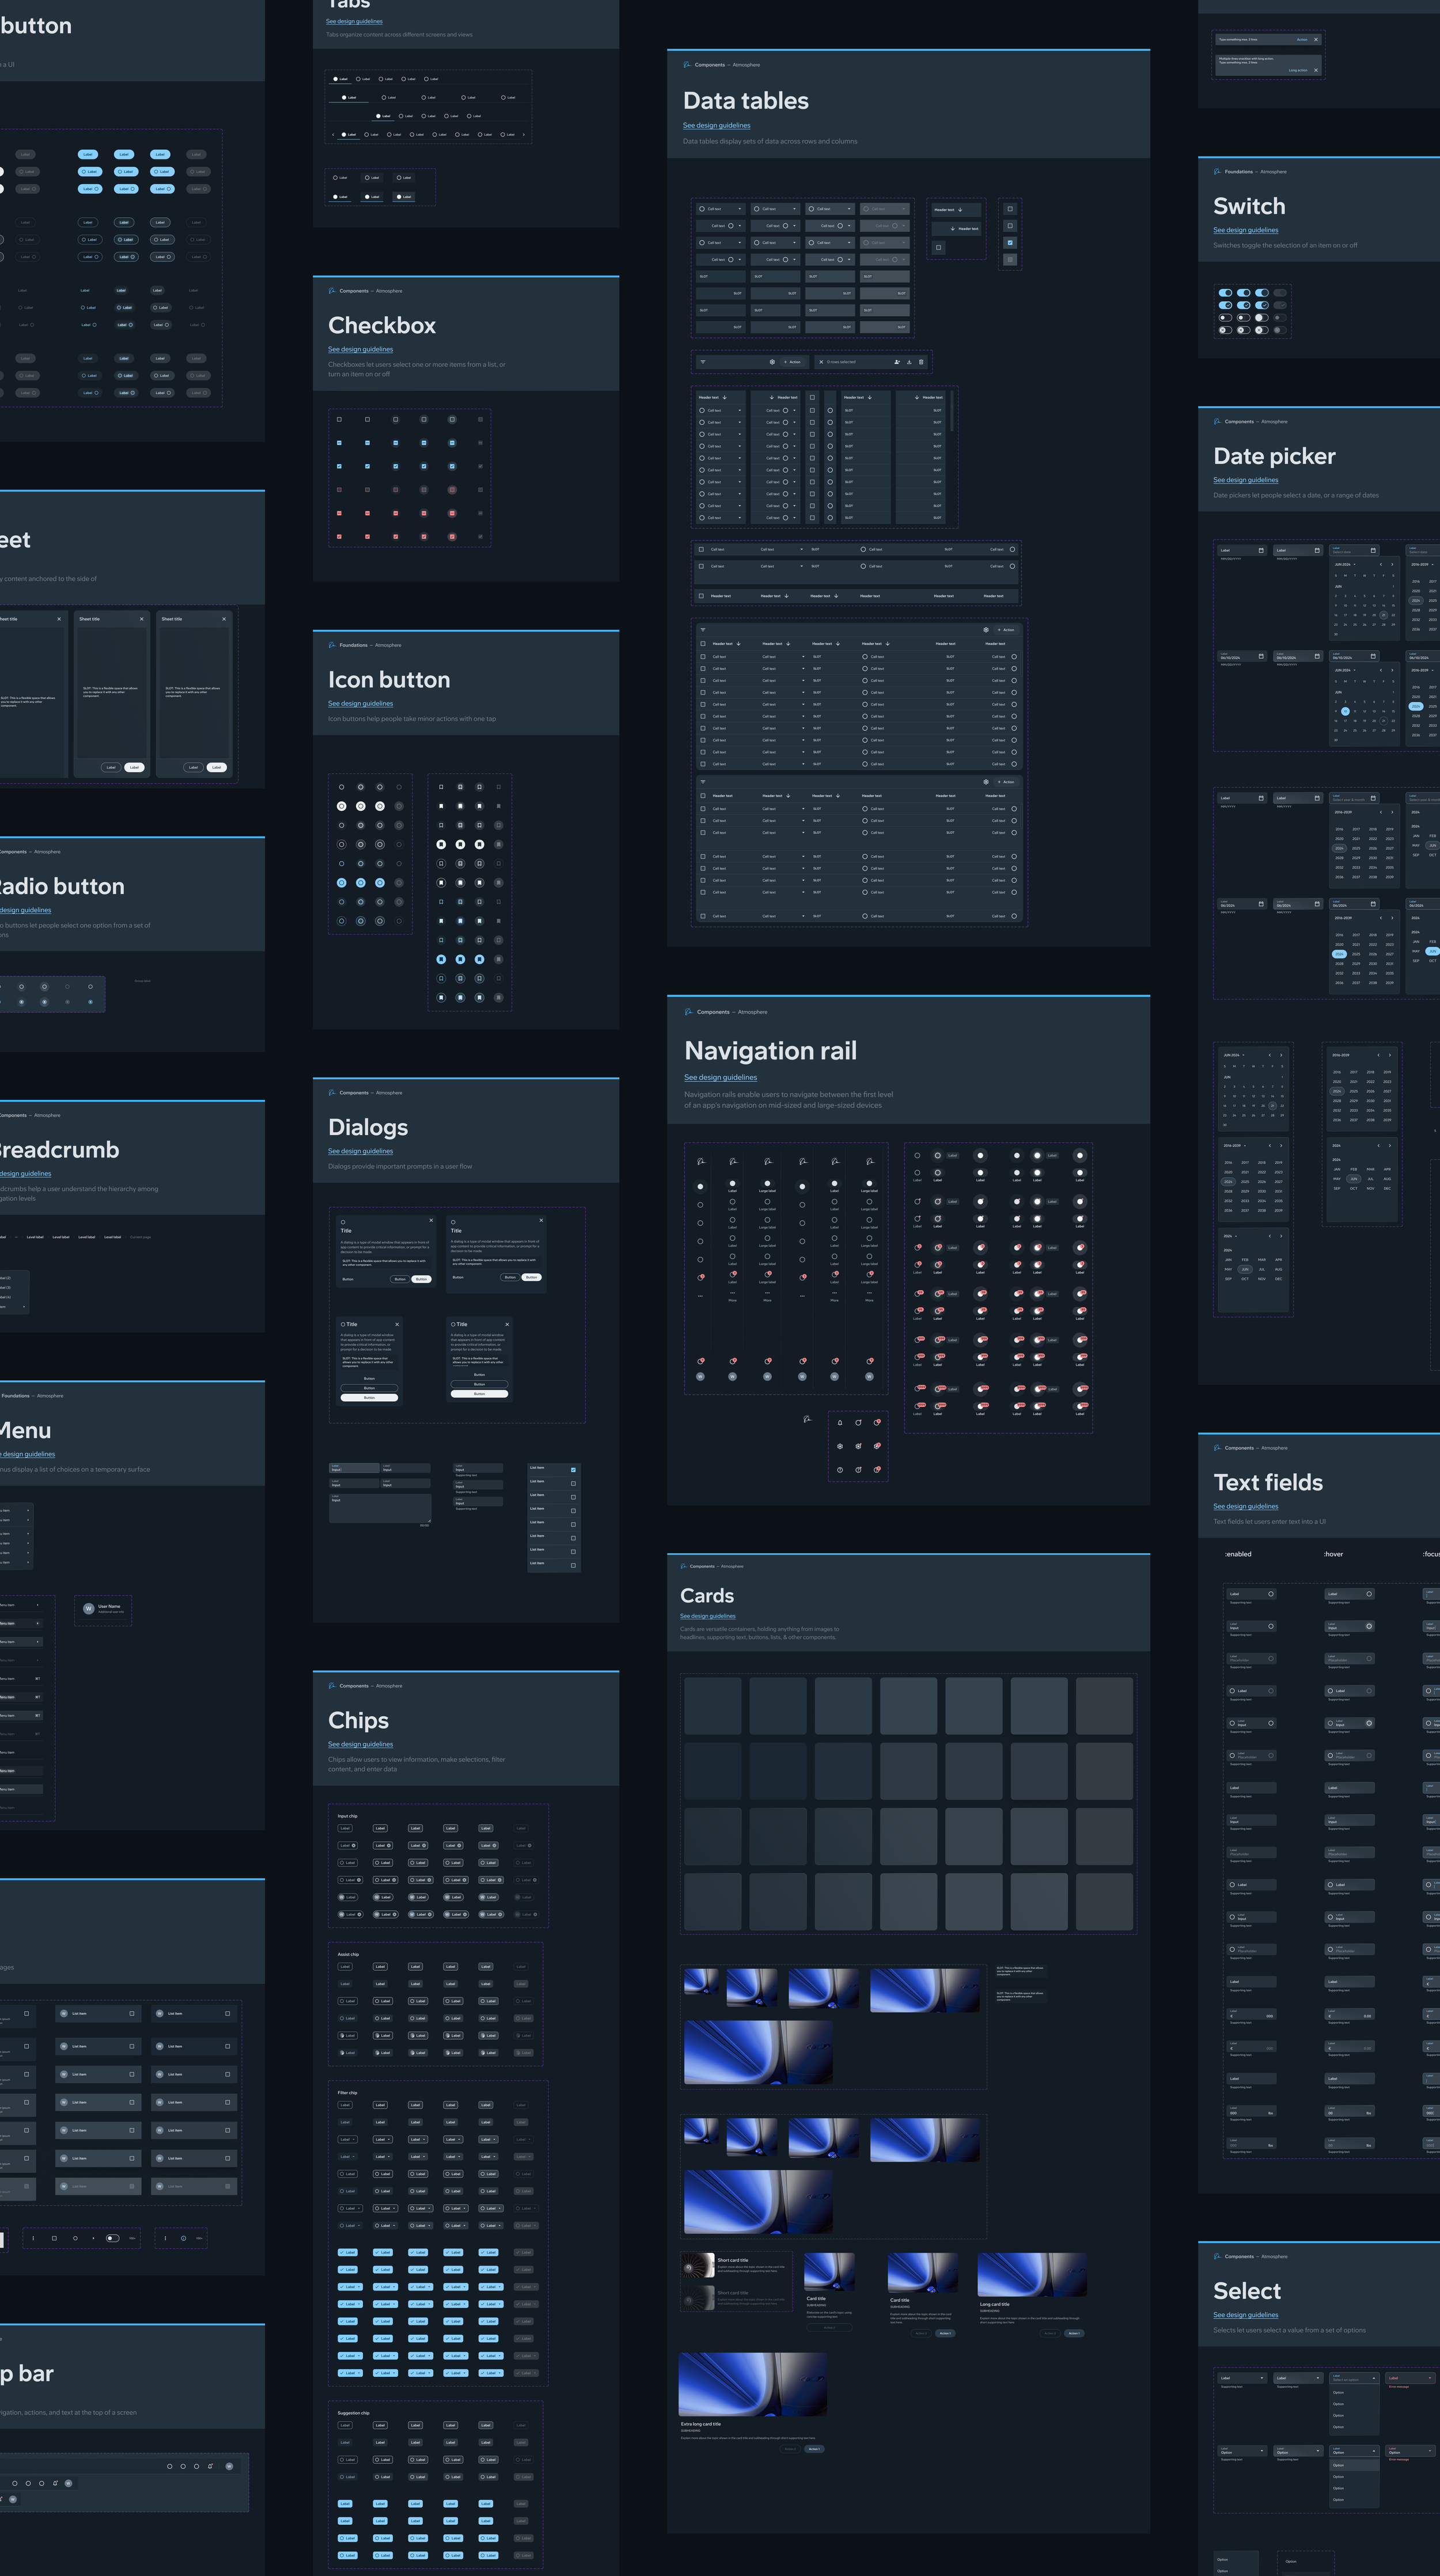Click the logo icon in the Date picker header

coord(1217,422)
